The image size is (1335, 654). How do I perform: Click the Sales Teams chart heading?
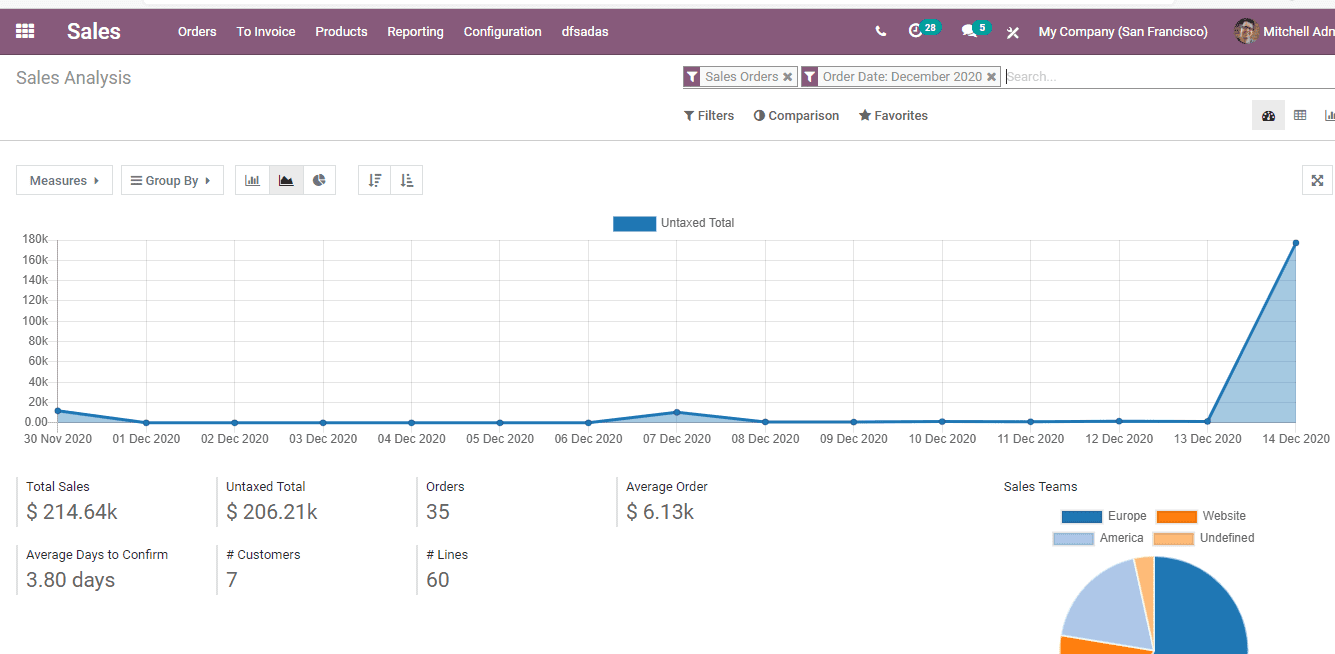click(x=1040, y=487)
